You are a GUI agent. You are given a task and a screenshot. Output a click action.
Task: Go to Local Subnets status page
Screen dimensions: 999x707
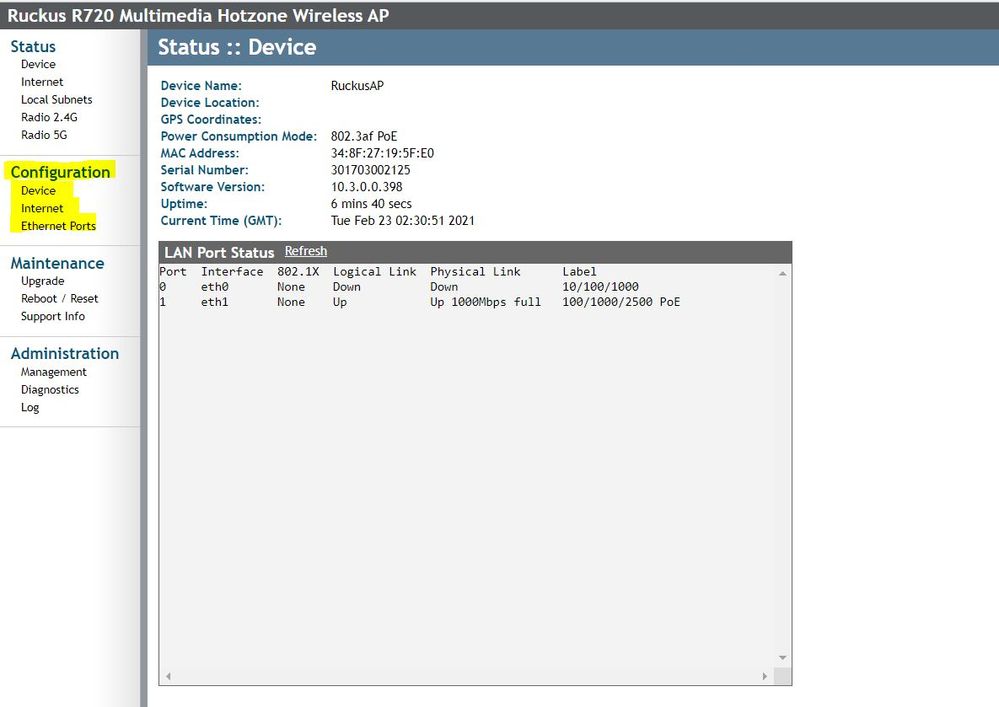(56, 100)
